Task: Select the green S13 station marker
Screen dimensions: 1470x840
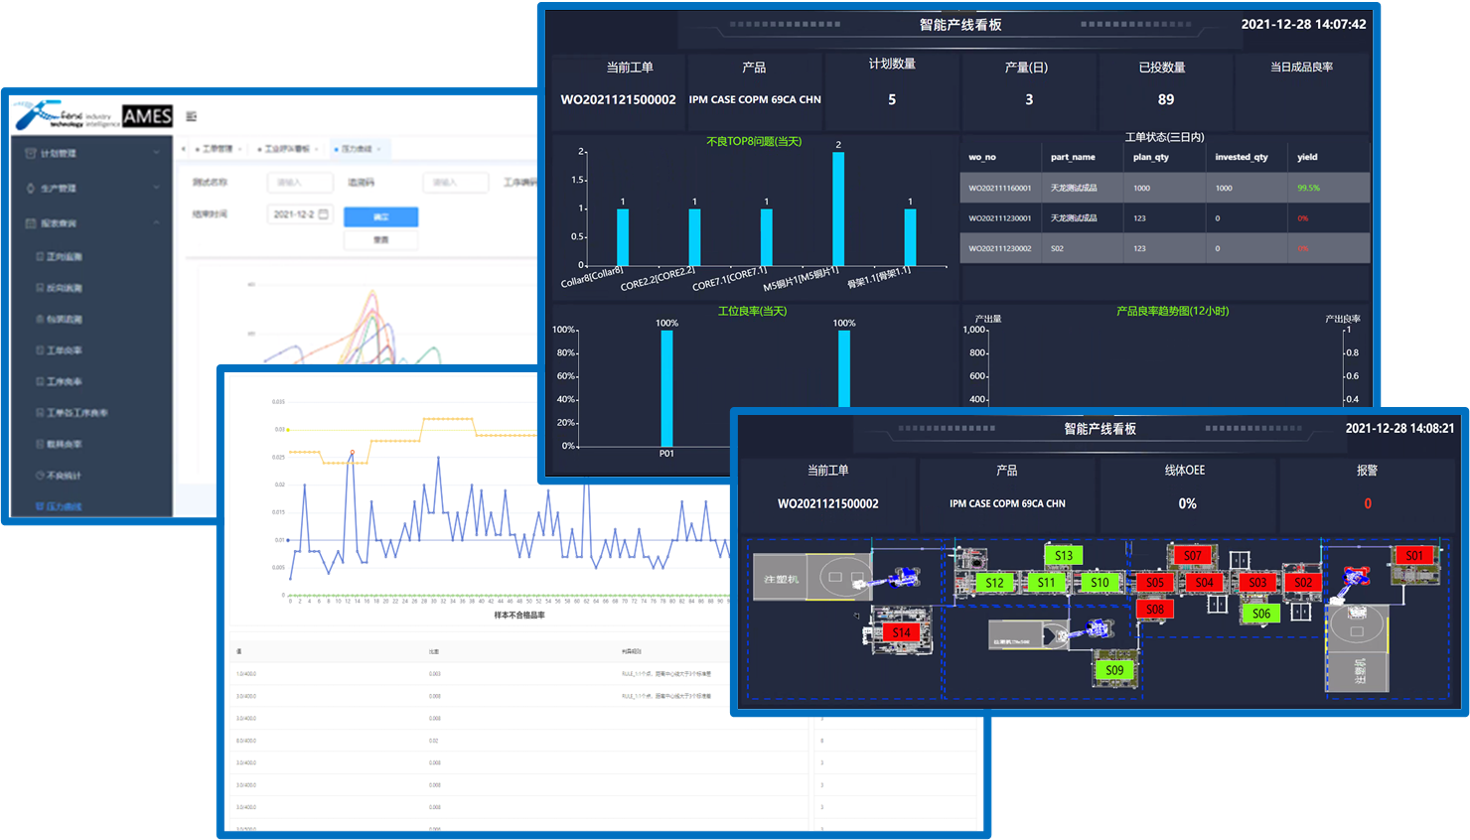Action: coord(1063,556)
